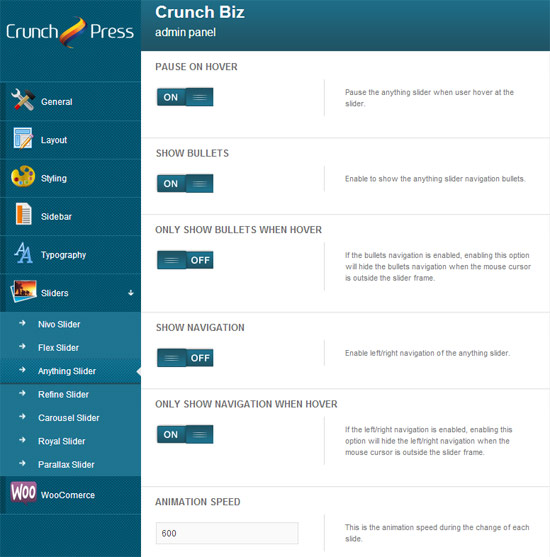550x557 pixels.
Task: Toggle the Pause On Hover switch
Action: 185,97
